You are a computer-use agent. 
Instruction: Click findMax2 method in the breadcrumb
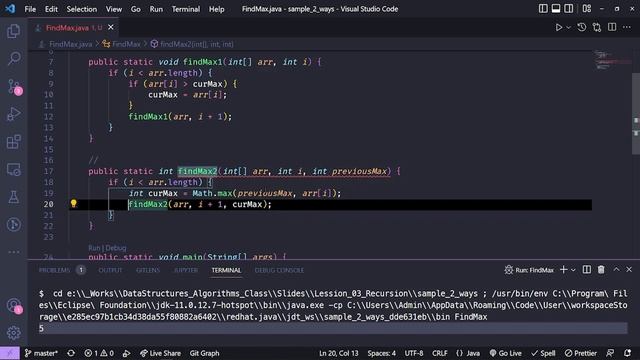(197, 44)
